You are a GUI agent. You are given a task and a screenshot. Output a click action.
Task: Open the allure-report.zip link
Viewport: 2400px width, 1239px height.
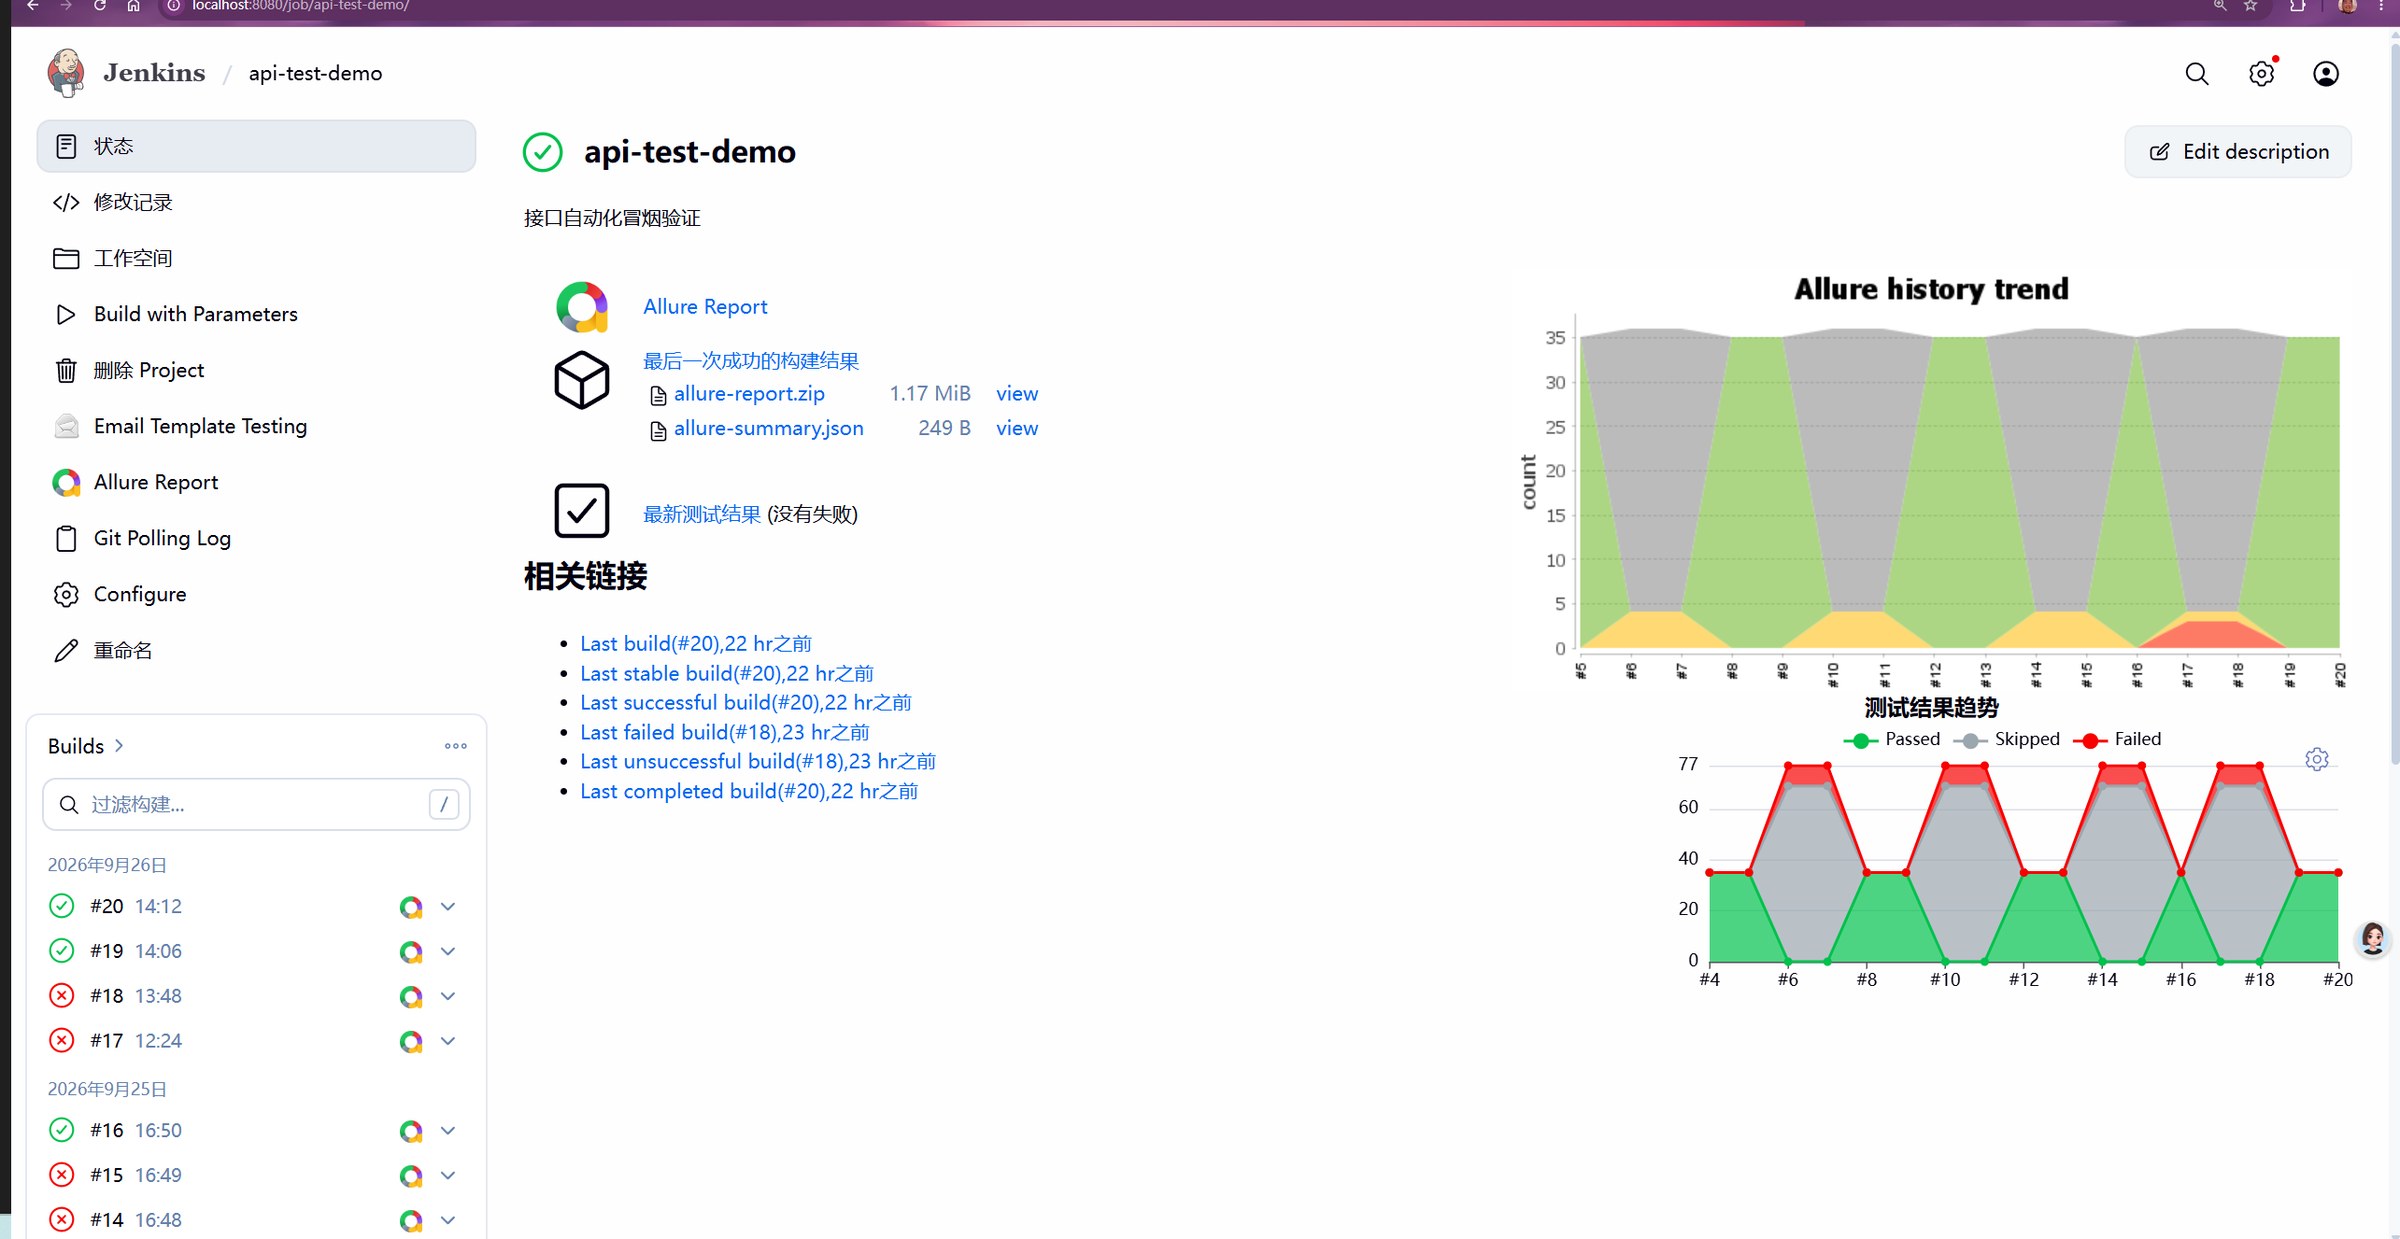coord(749,394)
